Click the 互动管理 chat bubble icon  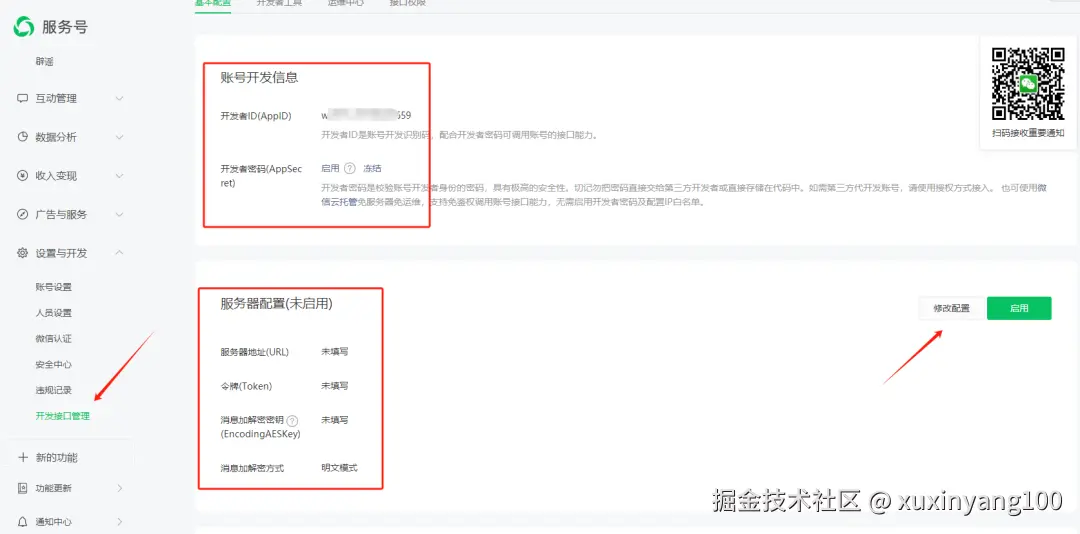pos(22,99)
